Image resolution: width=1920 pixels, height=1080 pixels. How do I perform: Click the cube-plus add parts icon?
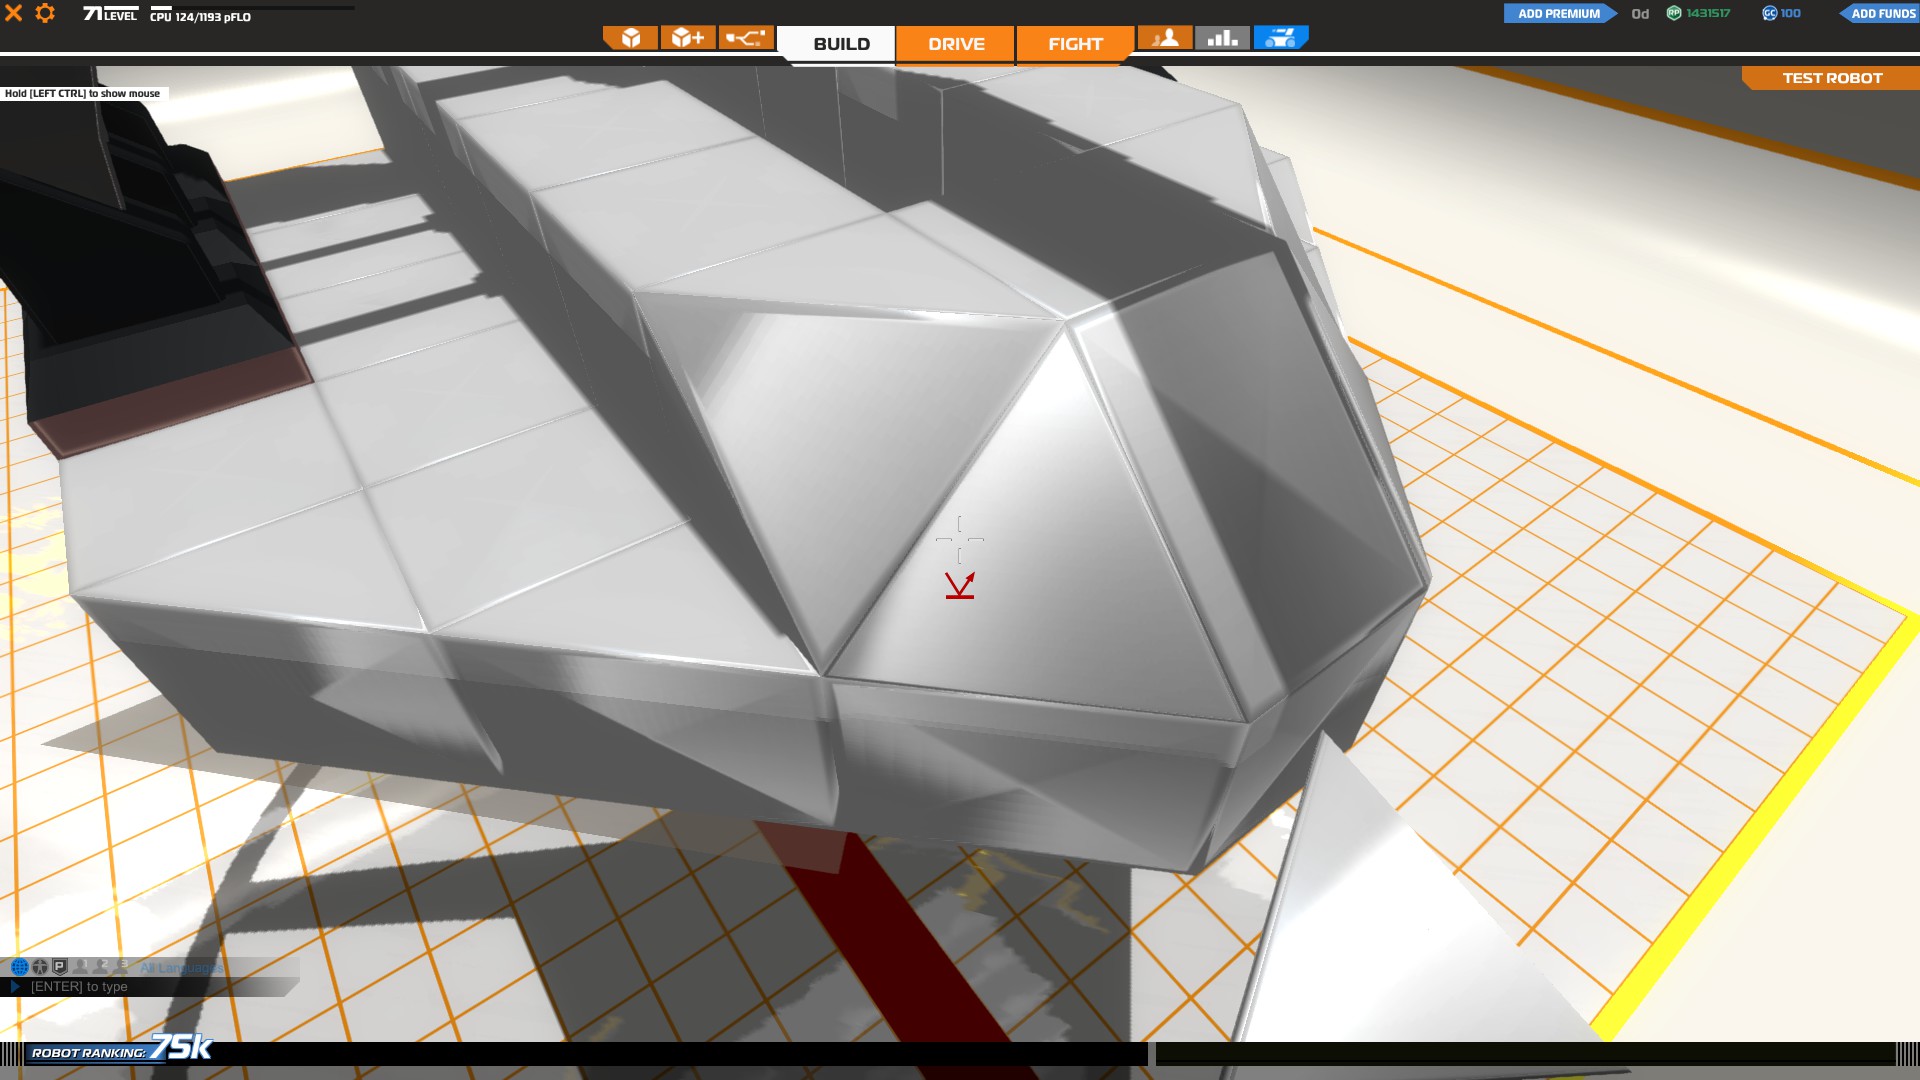point(688,38)
